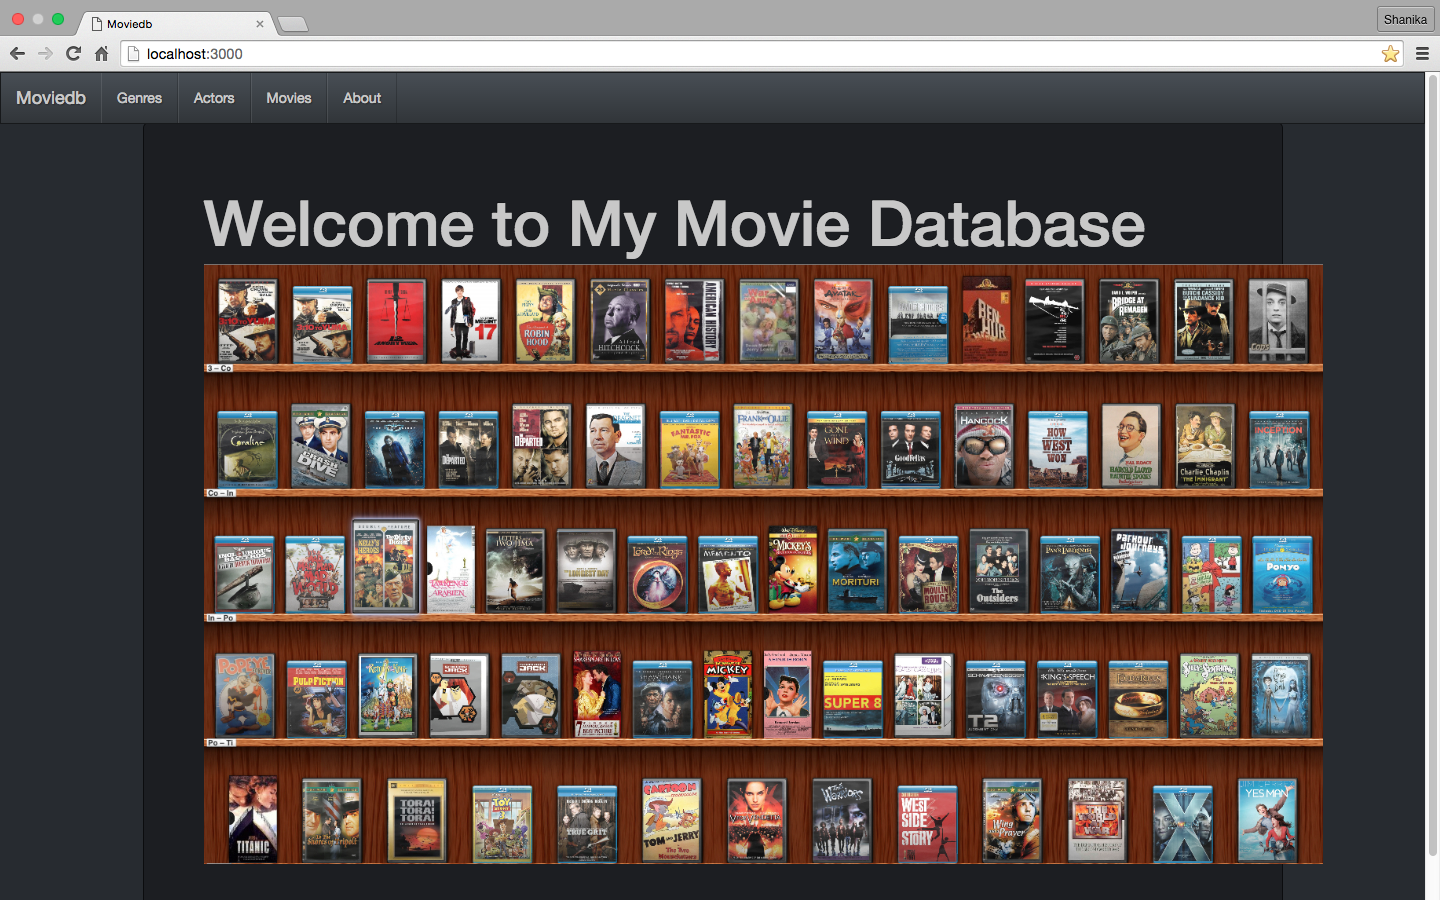Select the Ponyo cover

(x=1282, y=574)
